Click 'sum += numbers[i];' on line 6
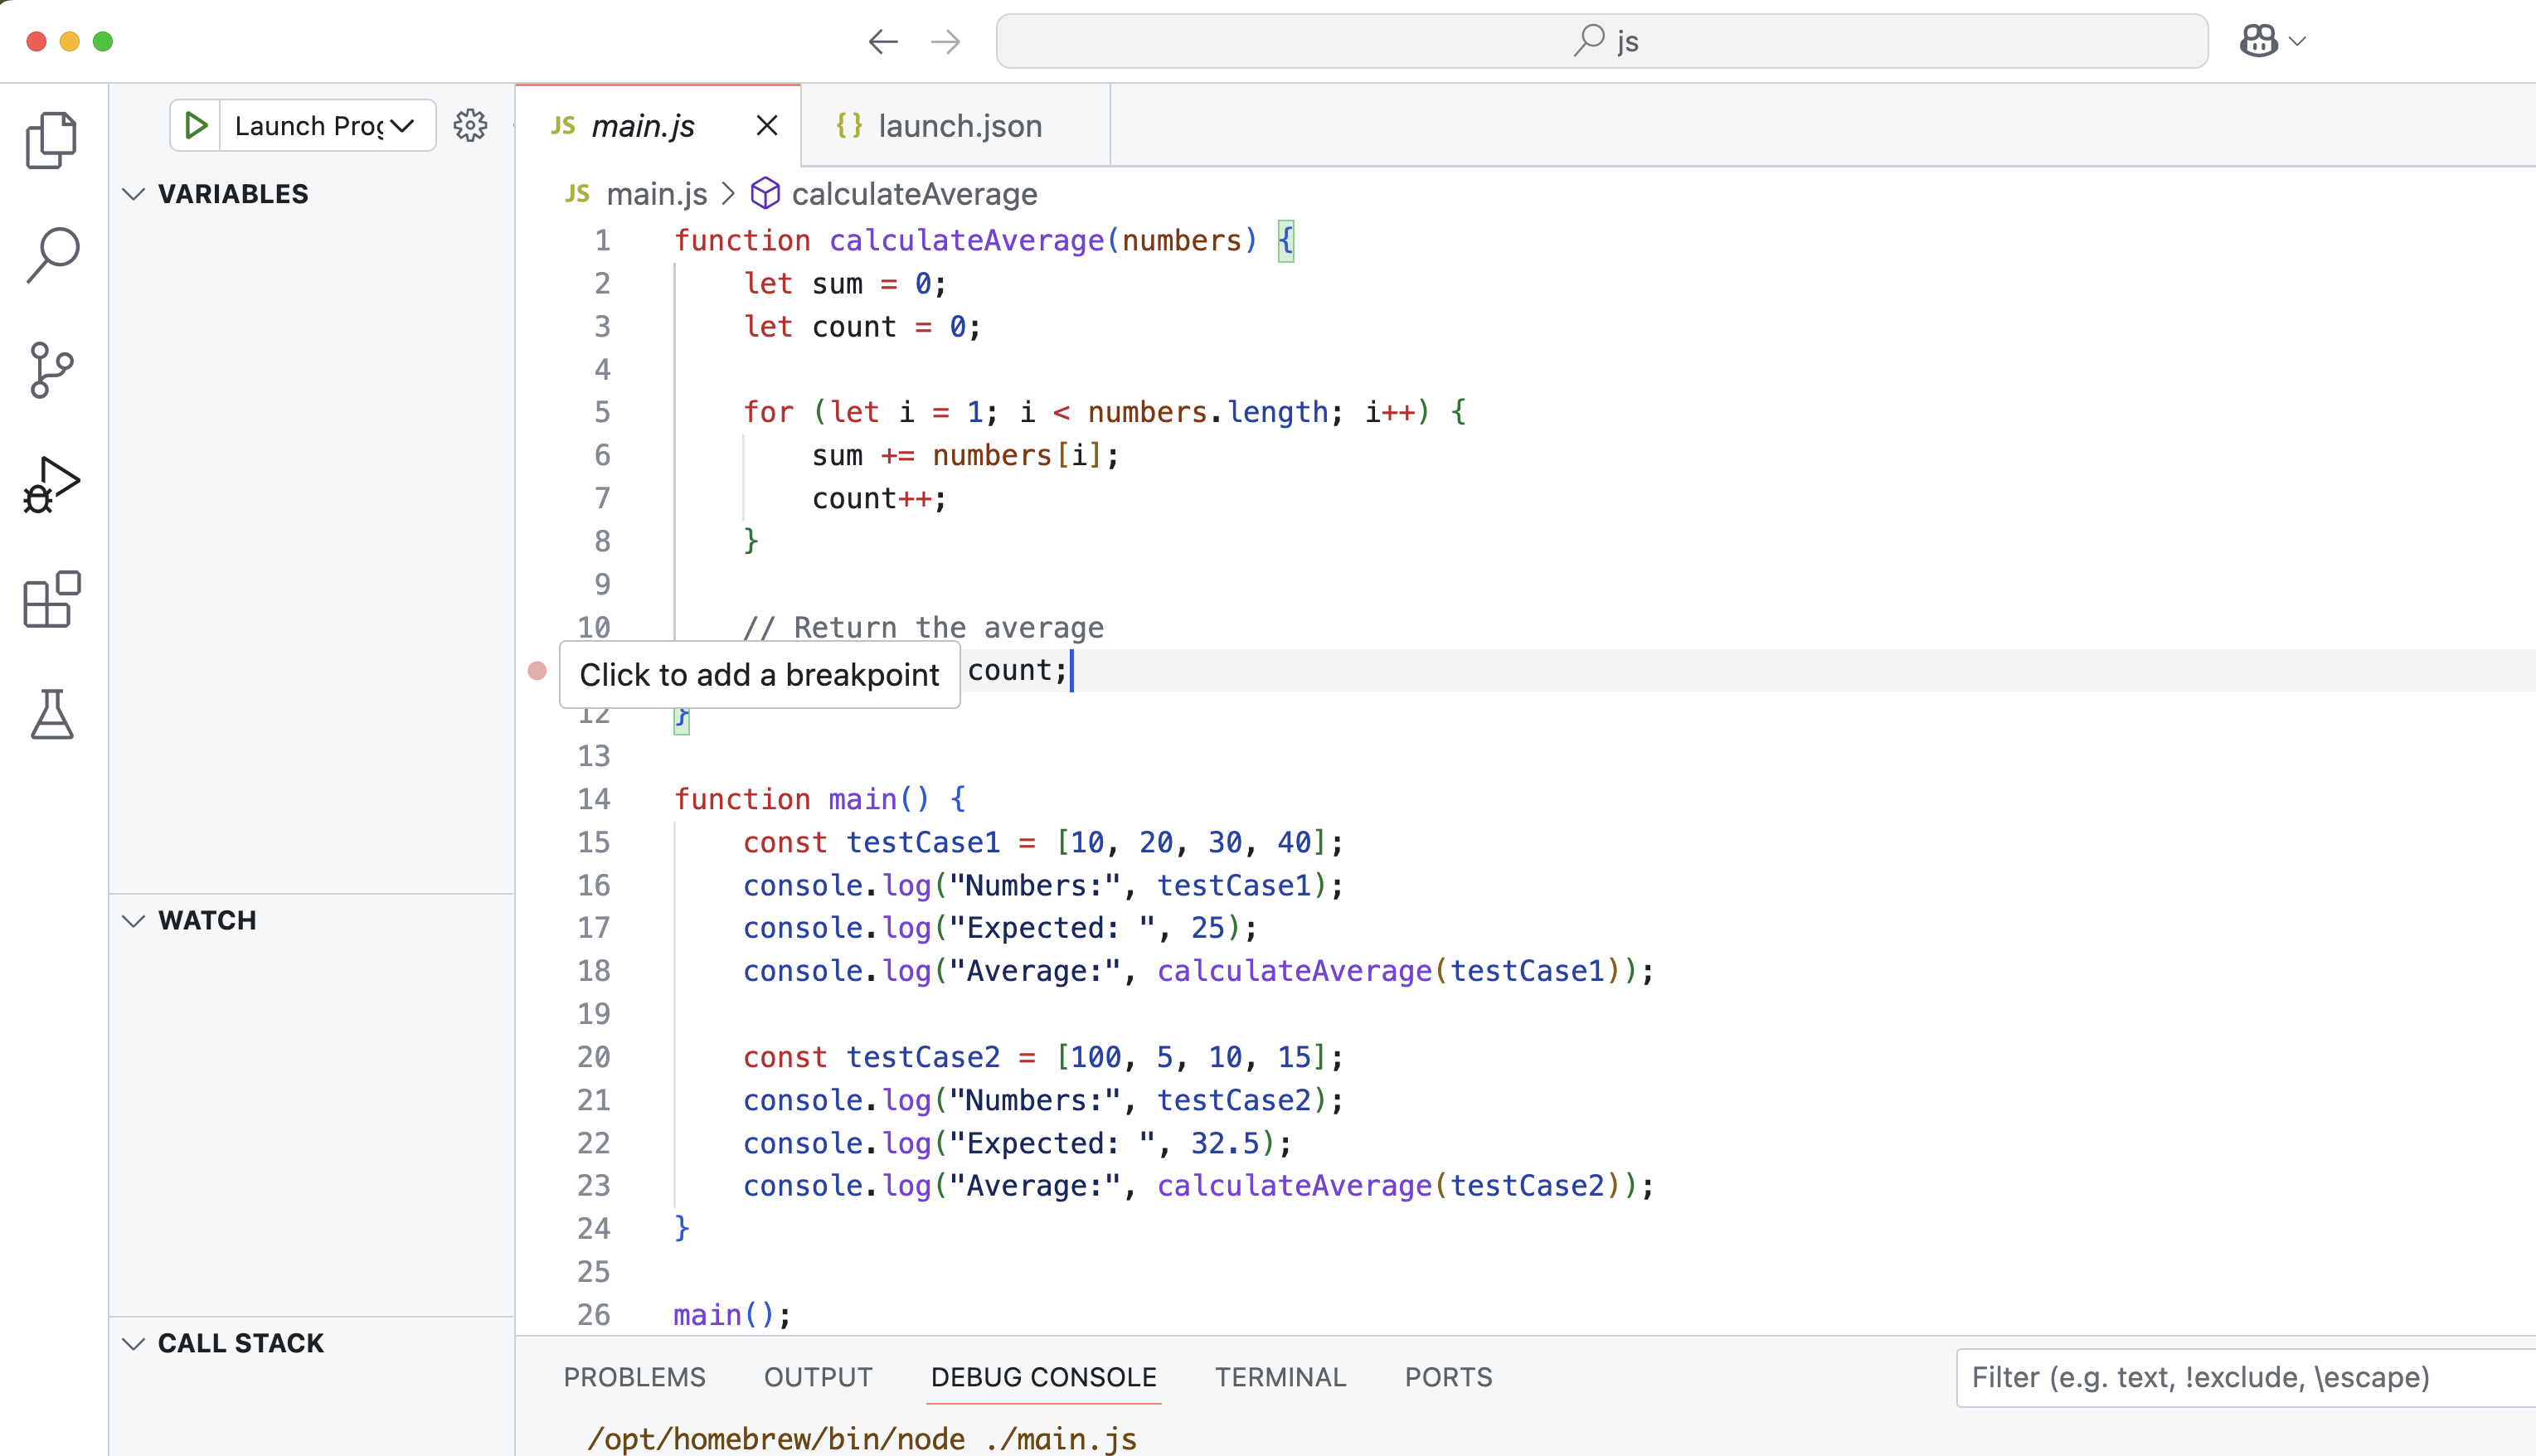The image size is (2536, 1456). (x=965, y=455)
